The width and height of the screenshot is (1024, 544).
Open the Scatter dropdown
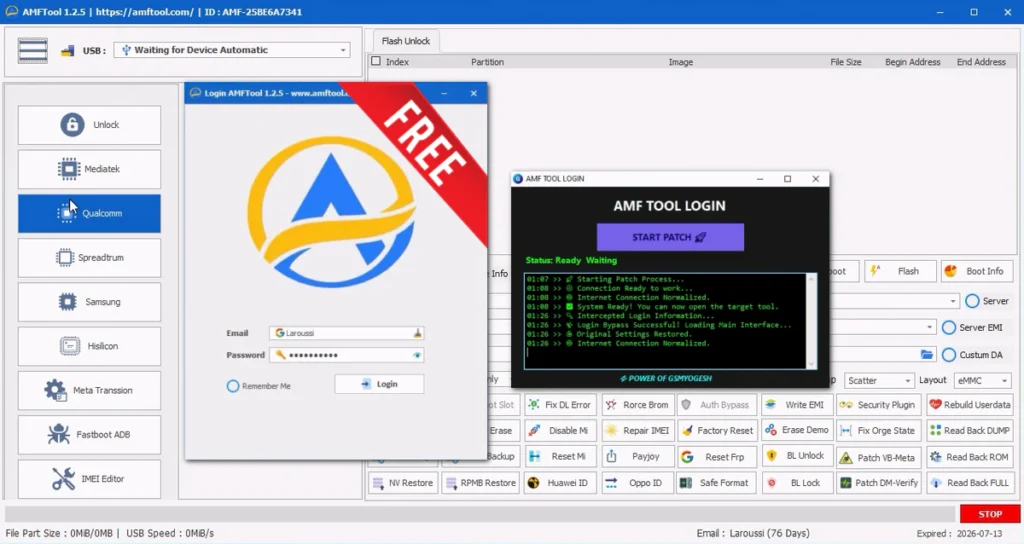tap(879, 381)
